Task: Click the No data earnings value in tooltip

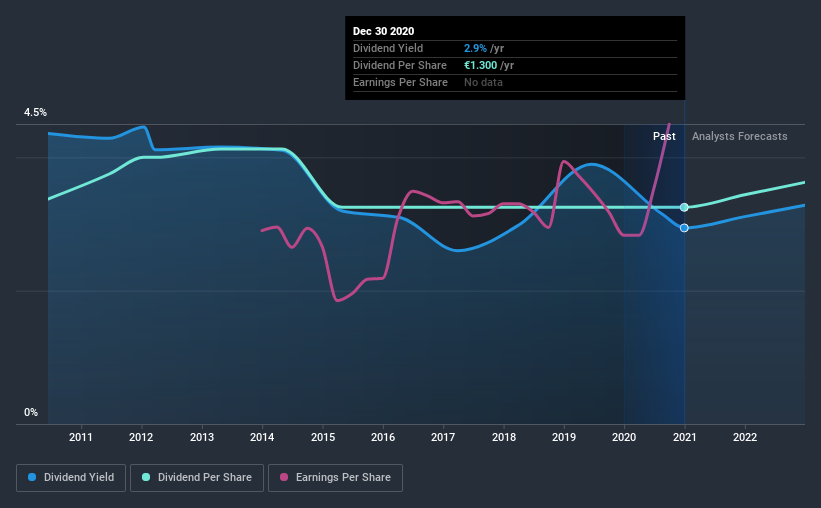Action: pyautogui.click(x=483, y=82)
